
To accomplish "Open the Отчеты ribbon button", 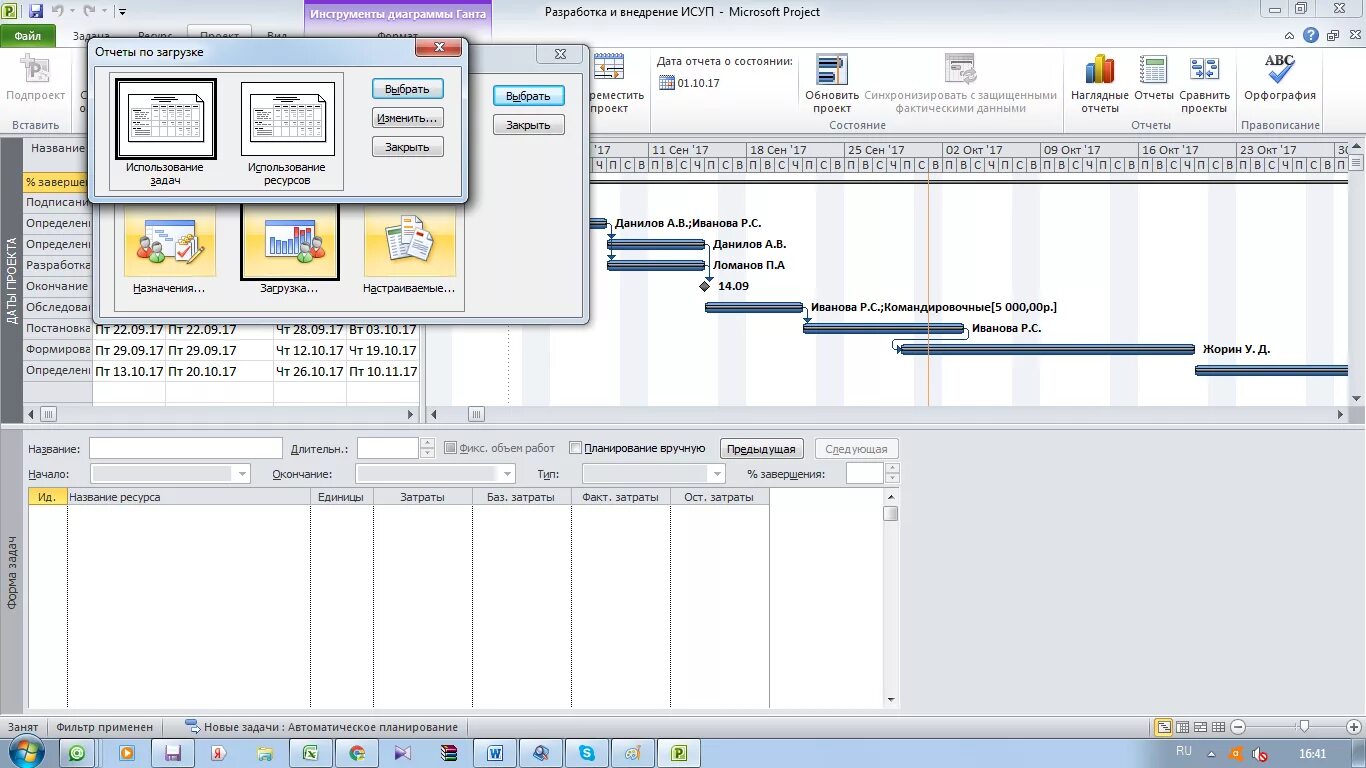I will coord(1153,83).
